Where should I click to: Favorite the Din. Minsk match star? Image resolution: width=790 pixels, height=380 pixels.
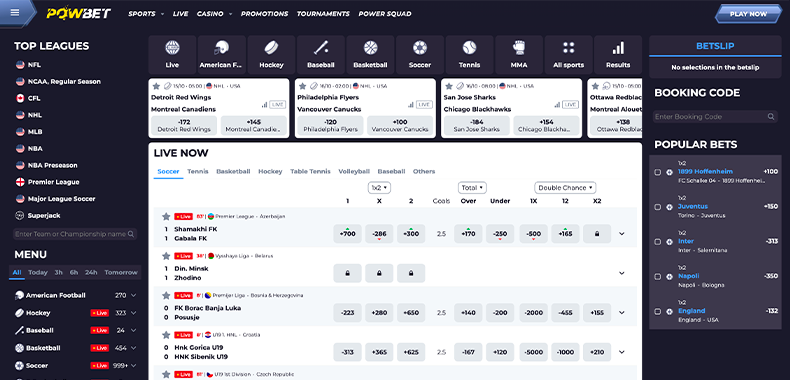tap(166, 256)
